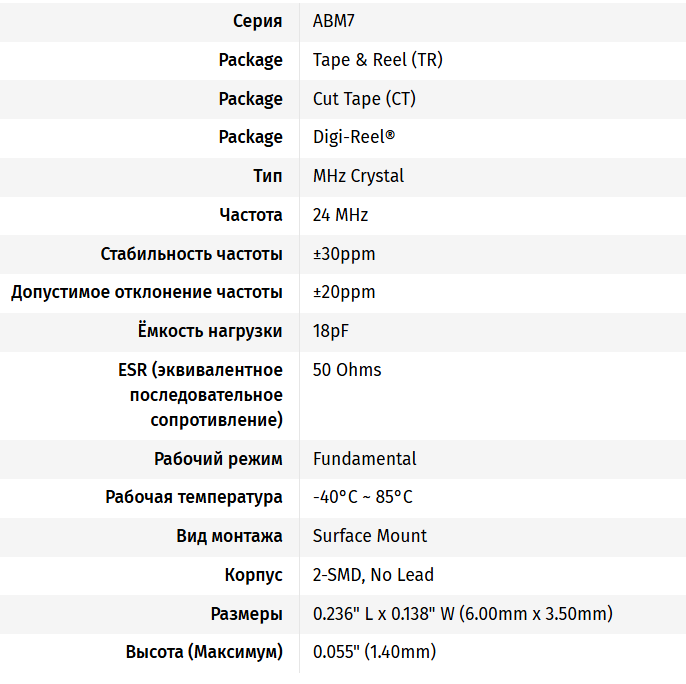Click the MHz Crystal type value
686x684 pixels.
point(358,176)
